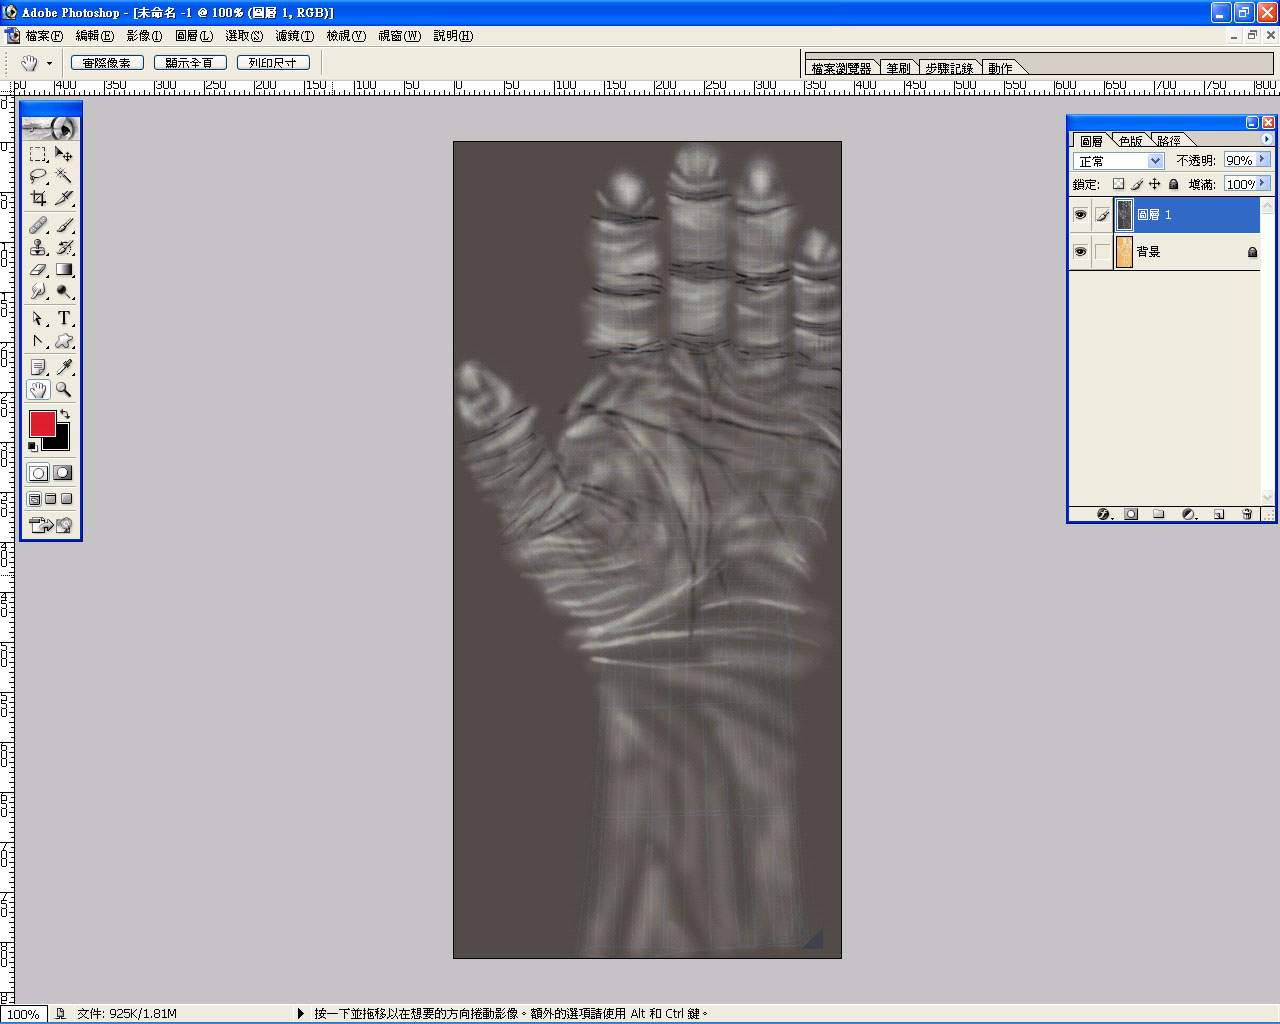Select the Lasso tool
1280x1024 pixels.
[x=38, y=176]
